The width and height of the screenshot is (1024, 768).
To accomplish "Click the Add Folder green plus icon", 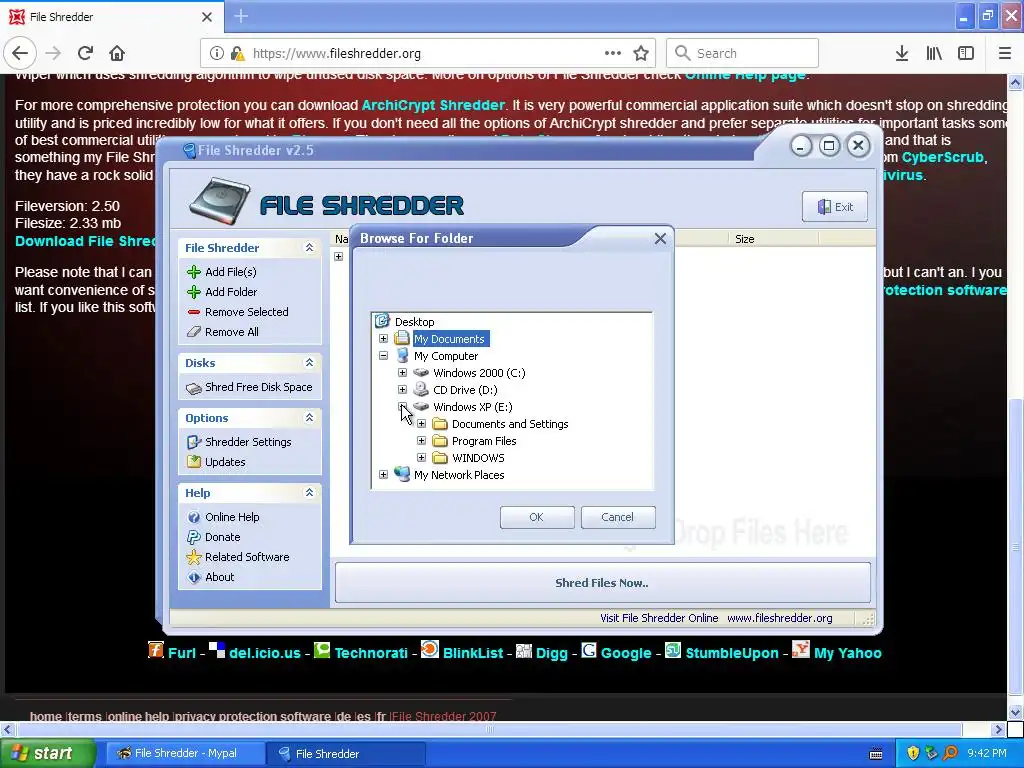I will pos(194,292).
